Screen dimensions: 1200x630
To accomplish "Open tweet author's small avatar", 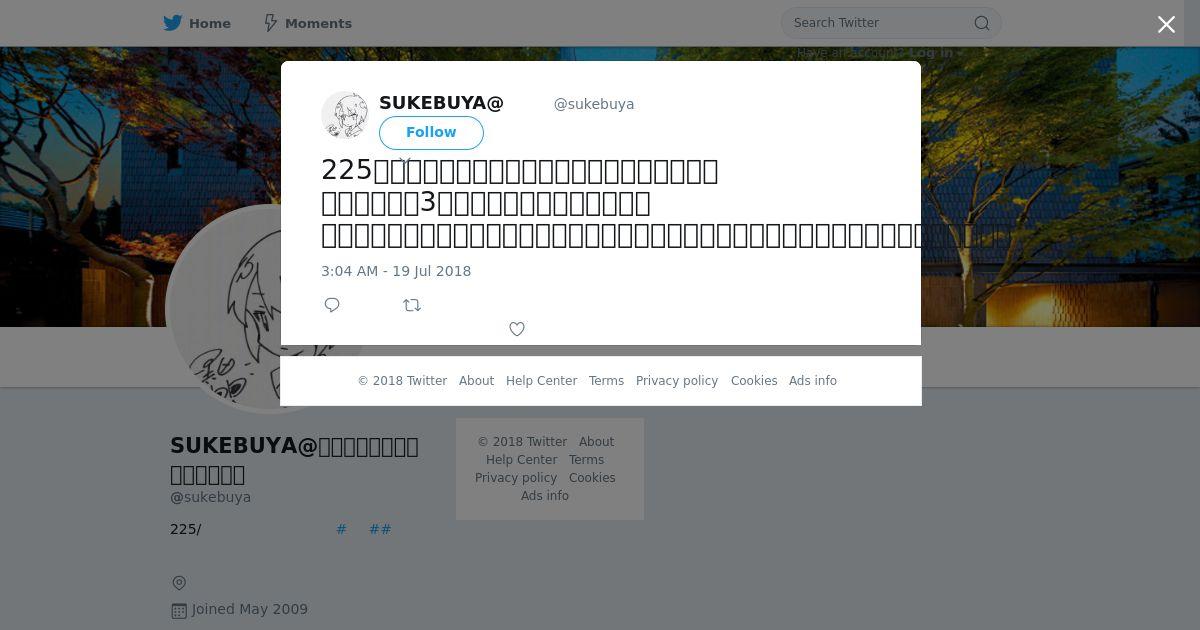I will click(345, 115).
